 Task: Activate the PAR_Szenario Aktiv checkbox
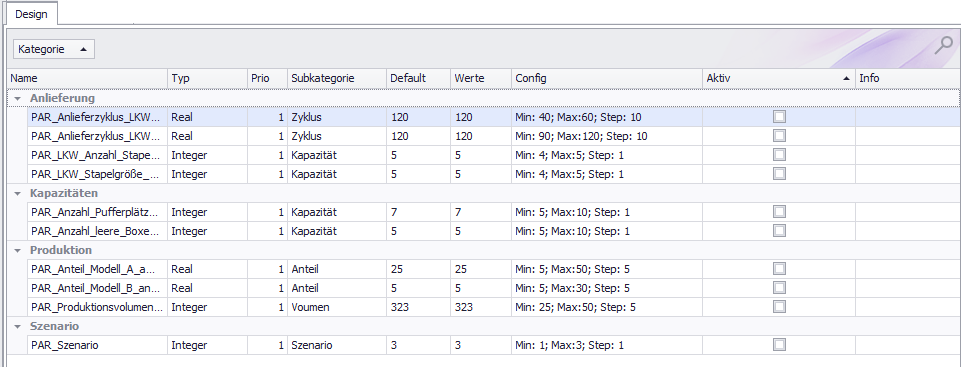(x=779, y=345)
